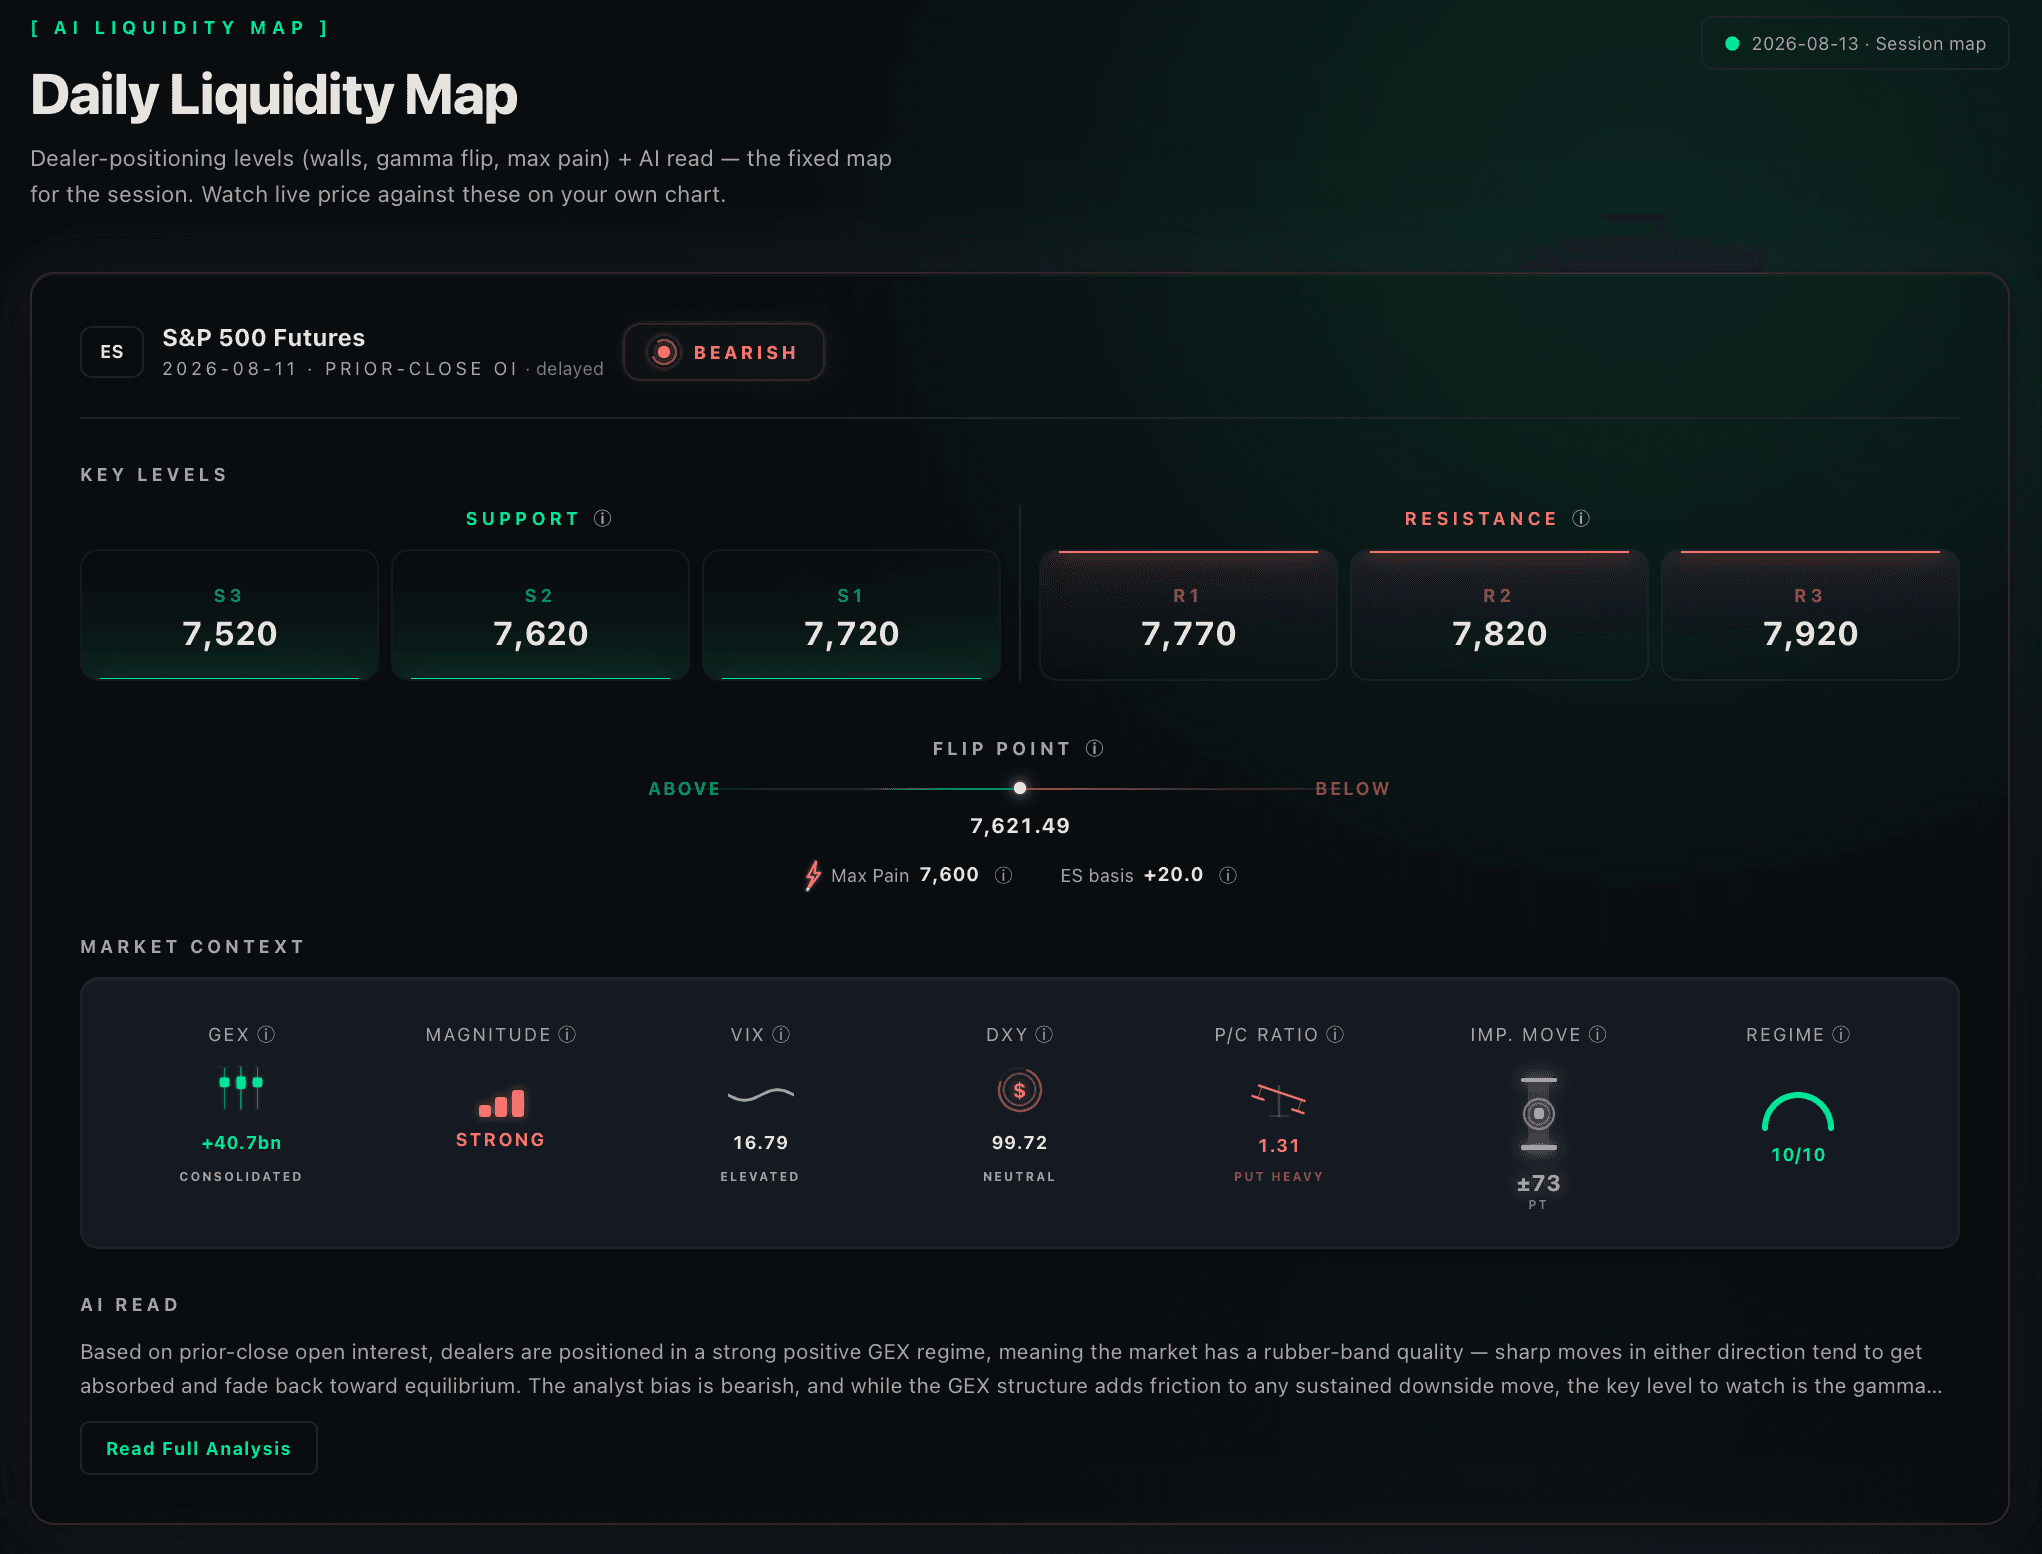Select the R3 7,920 resistance card
Viewport: 2042px width, 1554px height.
tap(1810, 615)
